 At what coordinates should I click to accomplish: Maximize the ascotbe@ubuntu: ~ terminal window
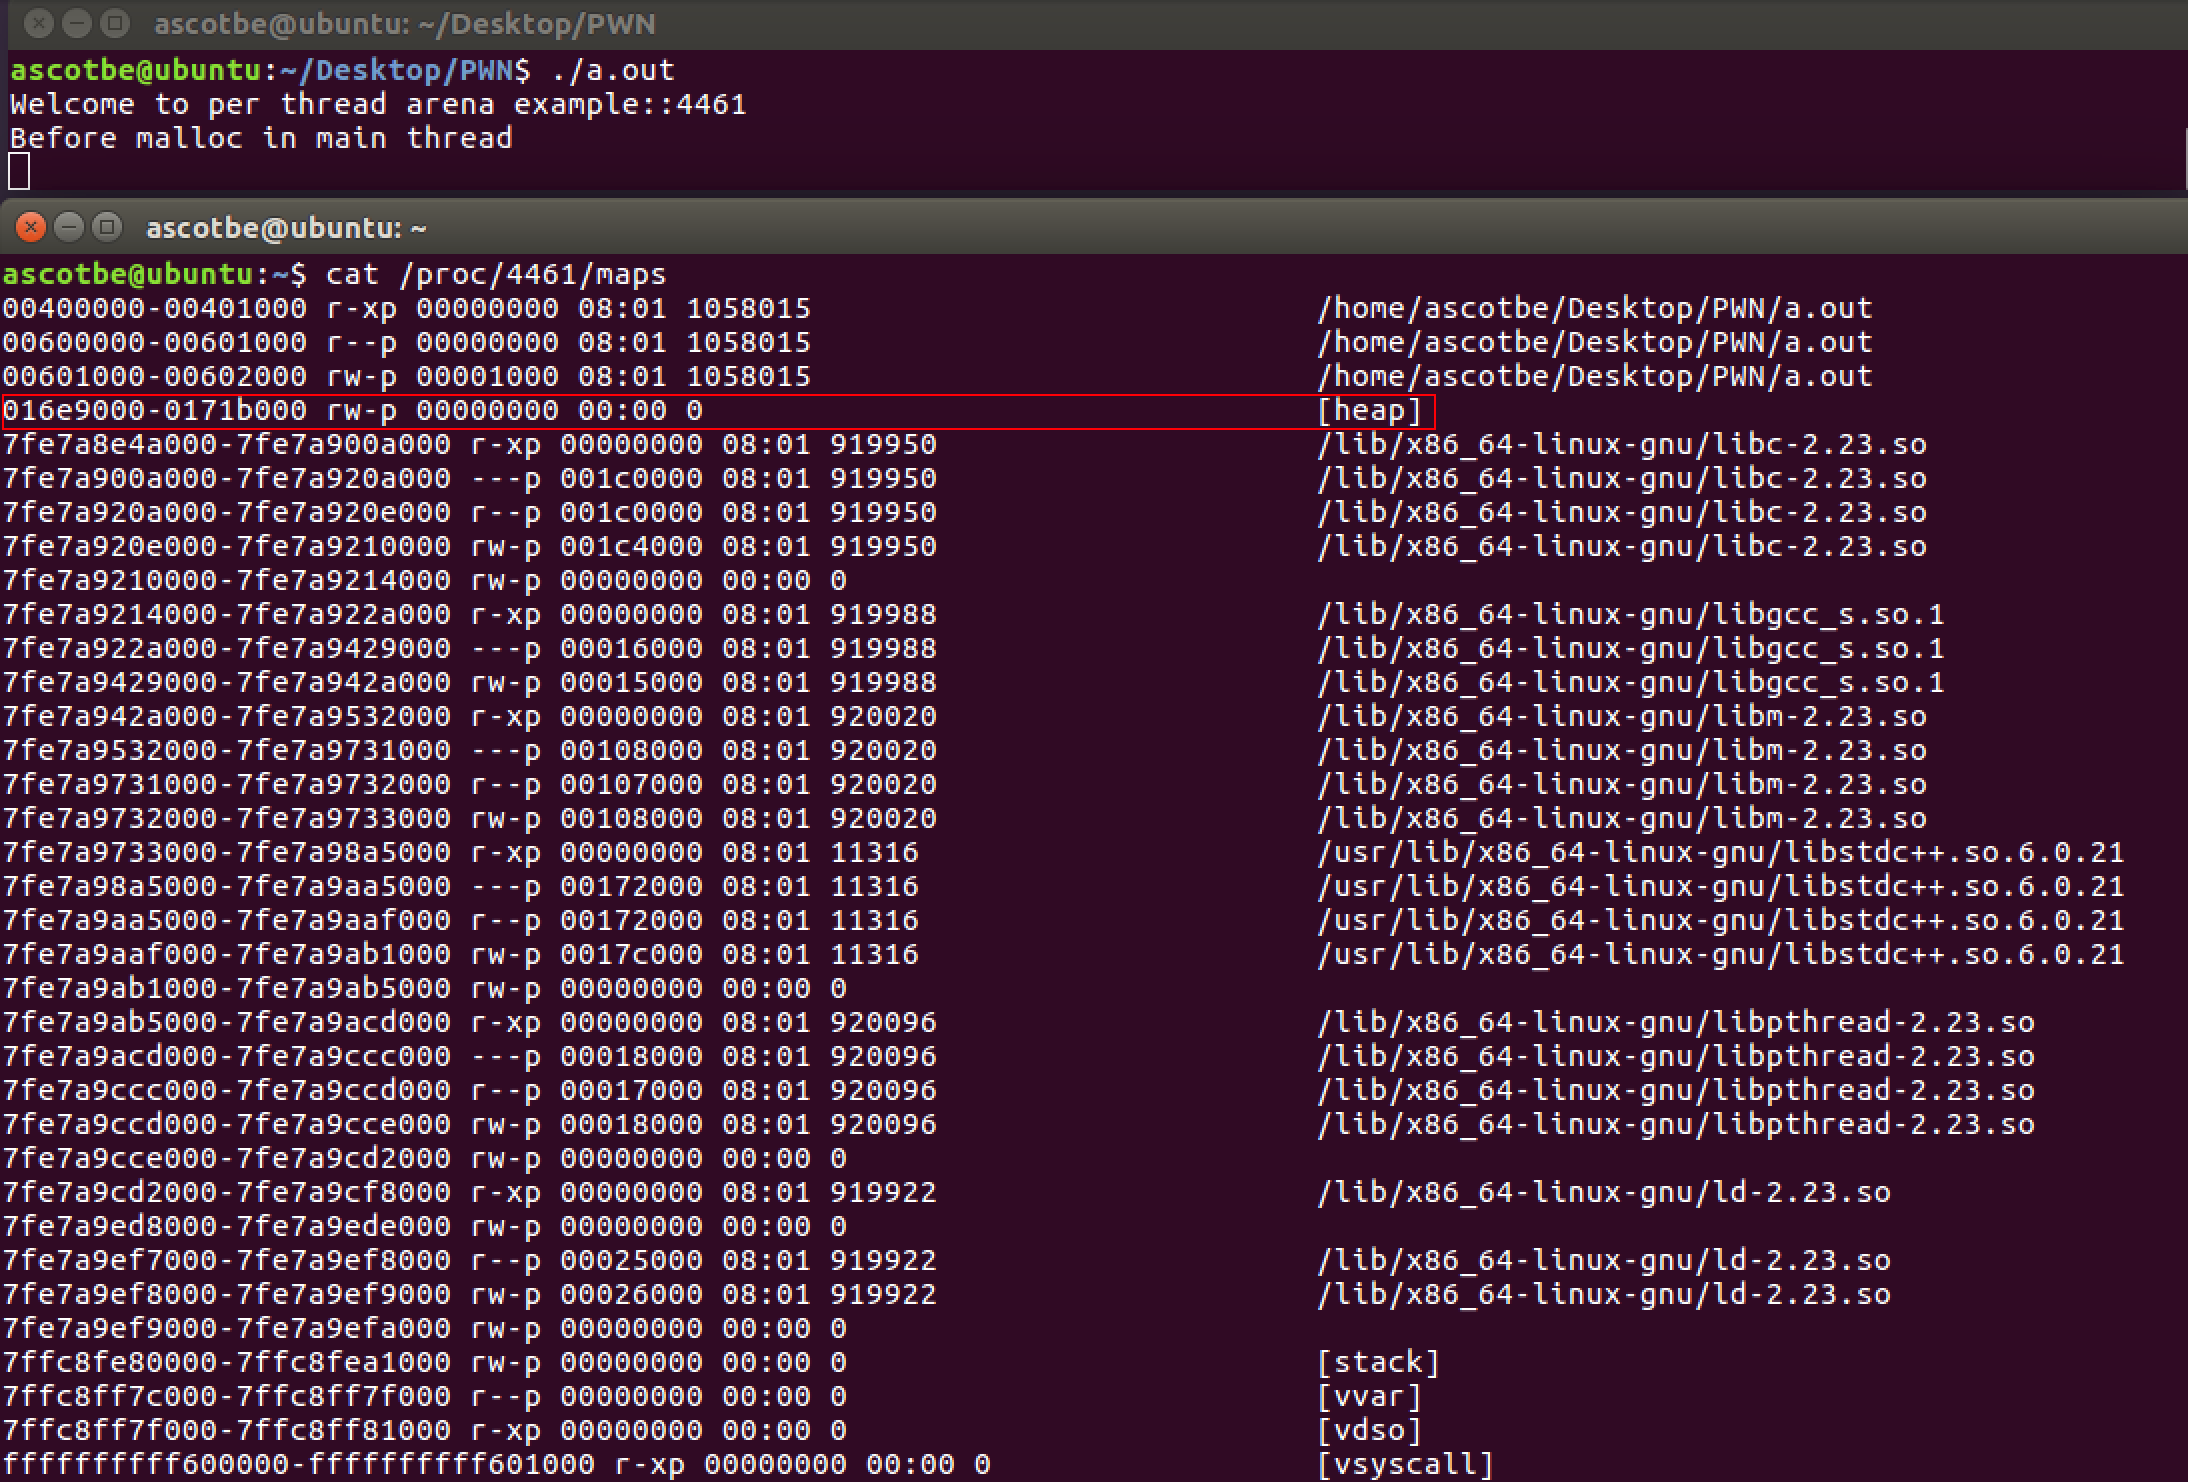tap(106, 228)
